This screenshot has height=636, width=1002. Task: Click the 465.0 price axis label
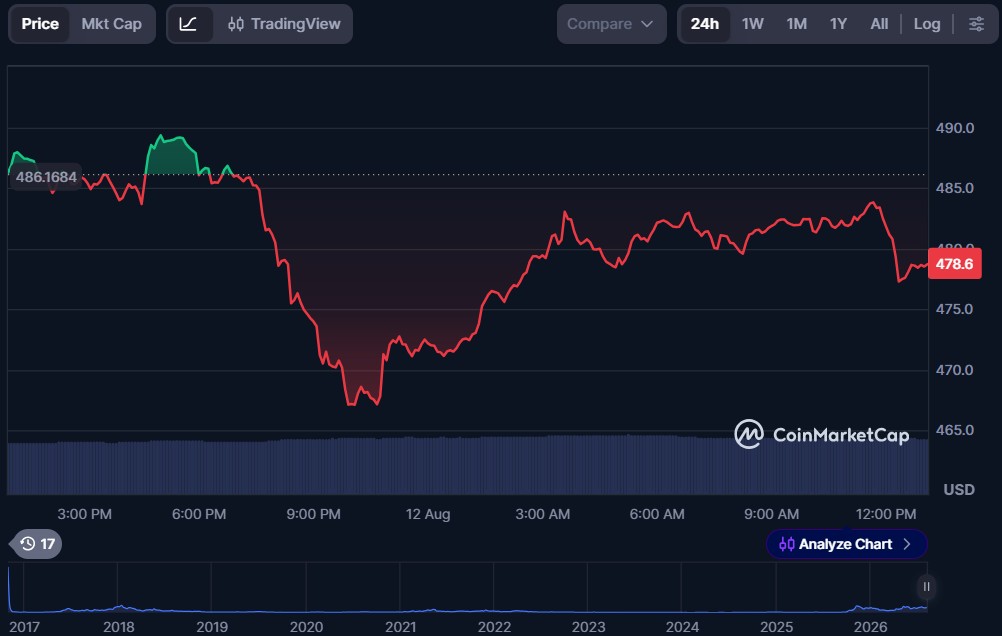pyautogui.click(x=955, y=430)
